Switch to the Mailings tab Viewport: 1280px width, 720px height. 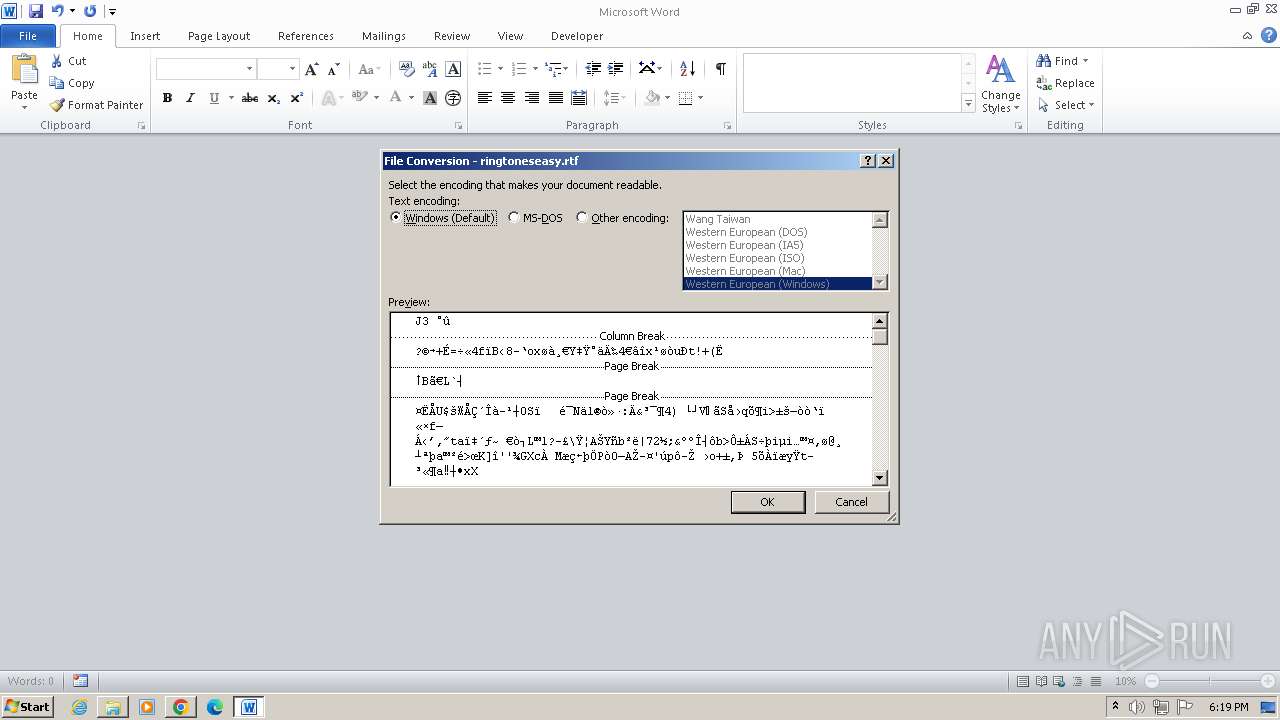coord(384,36)
